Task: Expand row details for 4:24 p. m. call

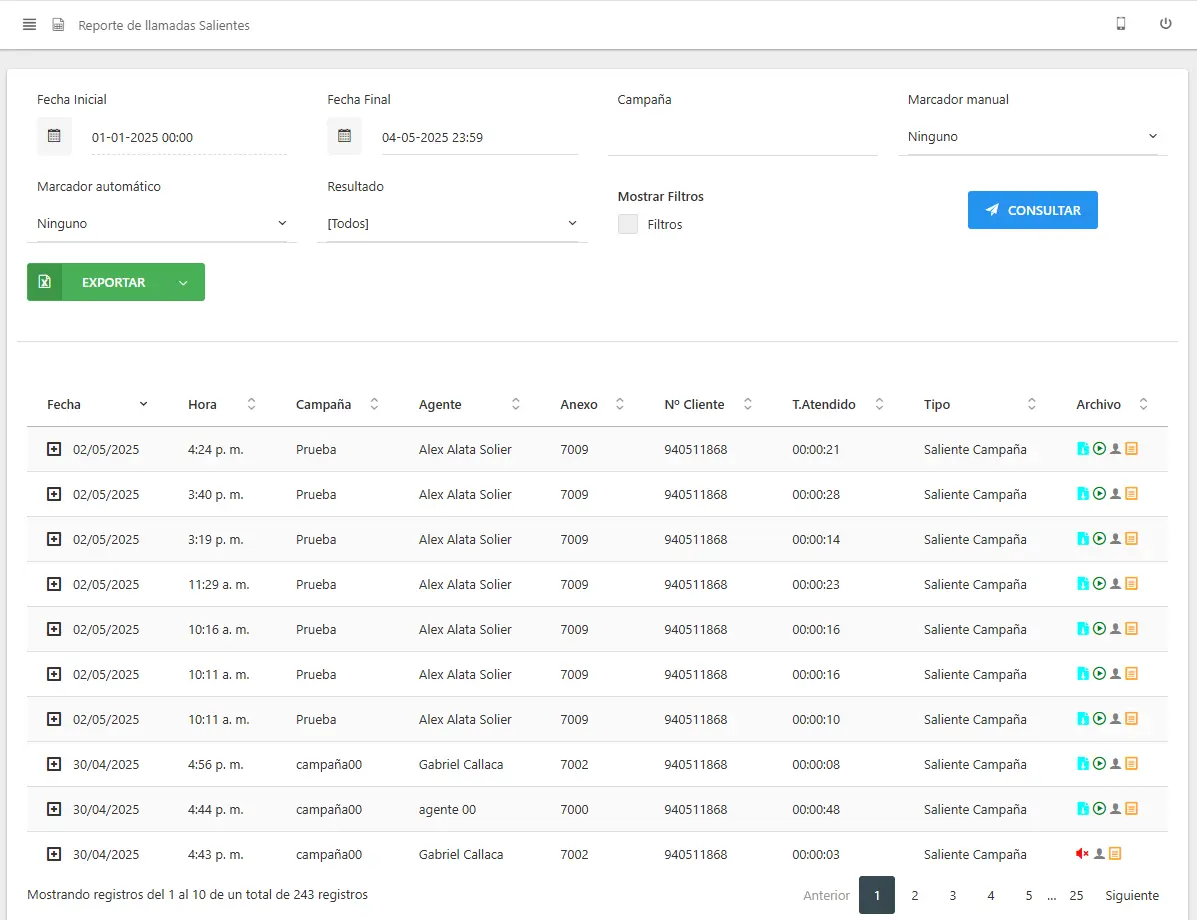Action: (54, 449)
